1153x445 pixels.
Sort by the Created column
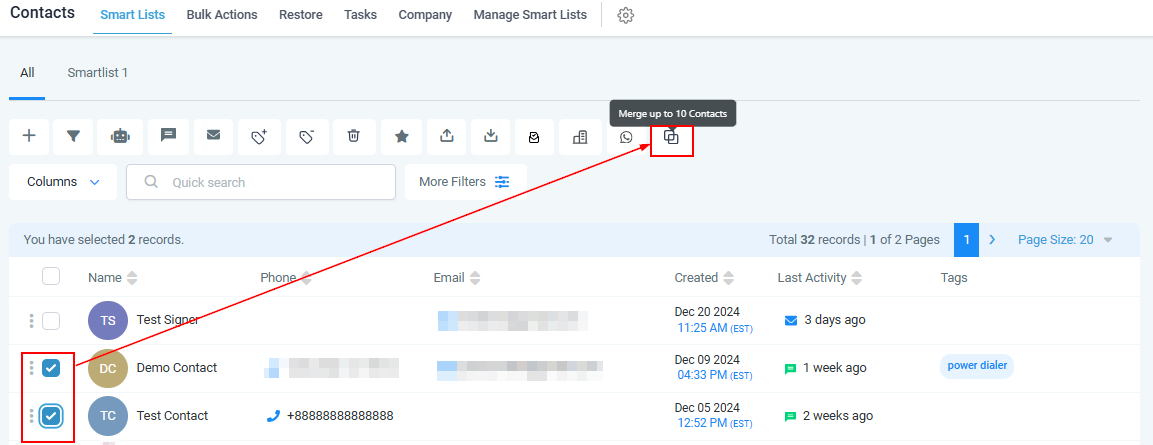coord(729,278)
